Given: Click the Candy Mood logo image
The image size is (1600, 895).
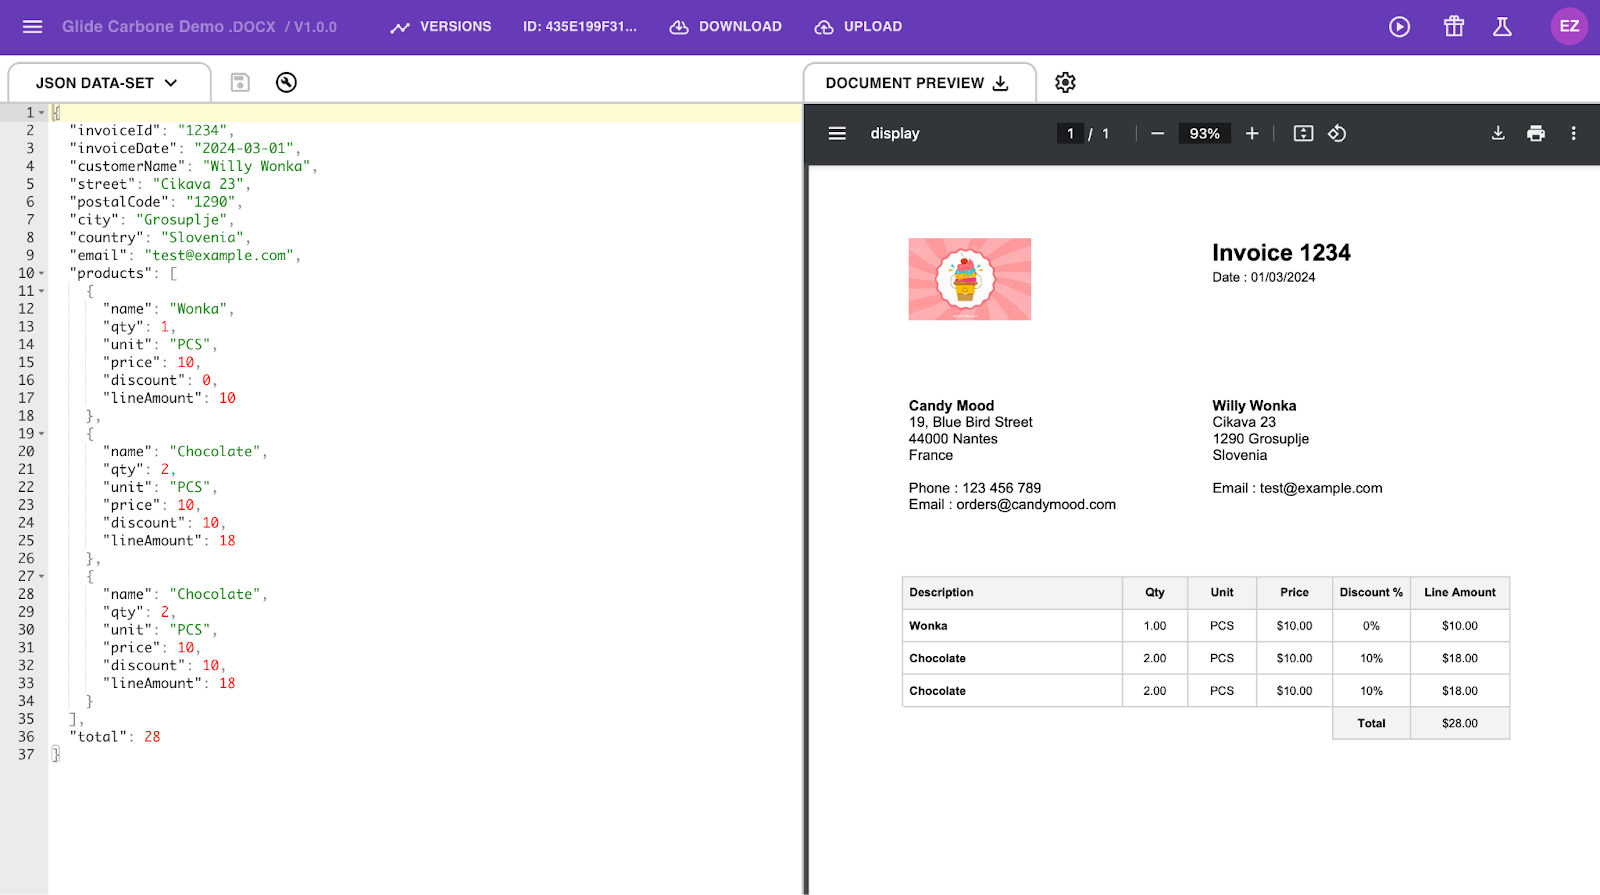Looking at the screenshot, I should point(969,279).
